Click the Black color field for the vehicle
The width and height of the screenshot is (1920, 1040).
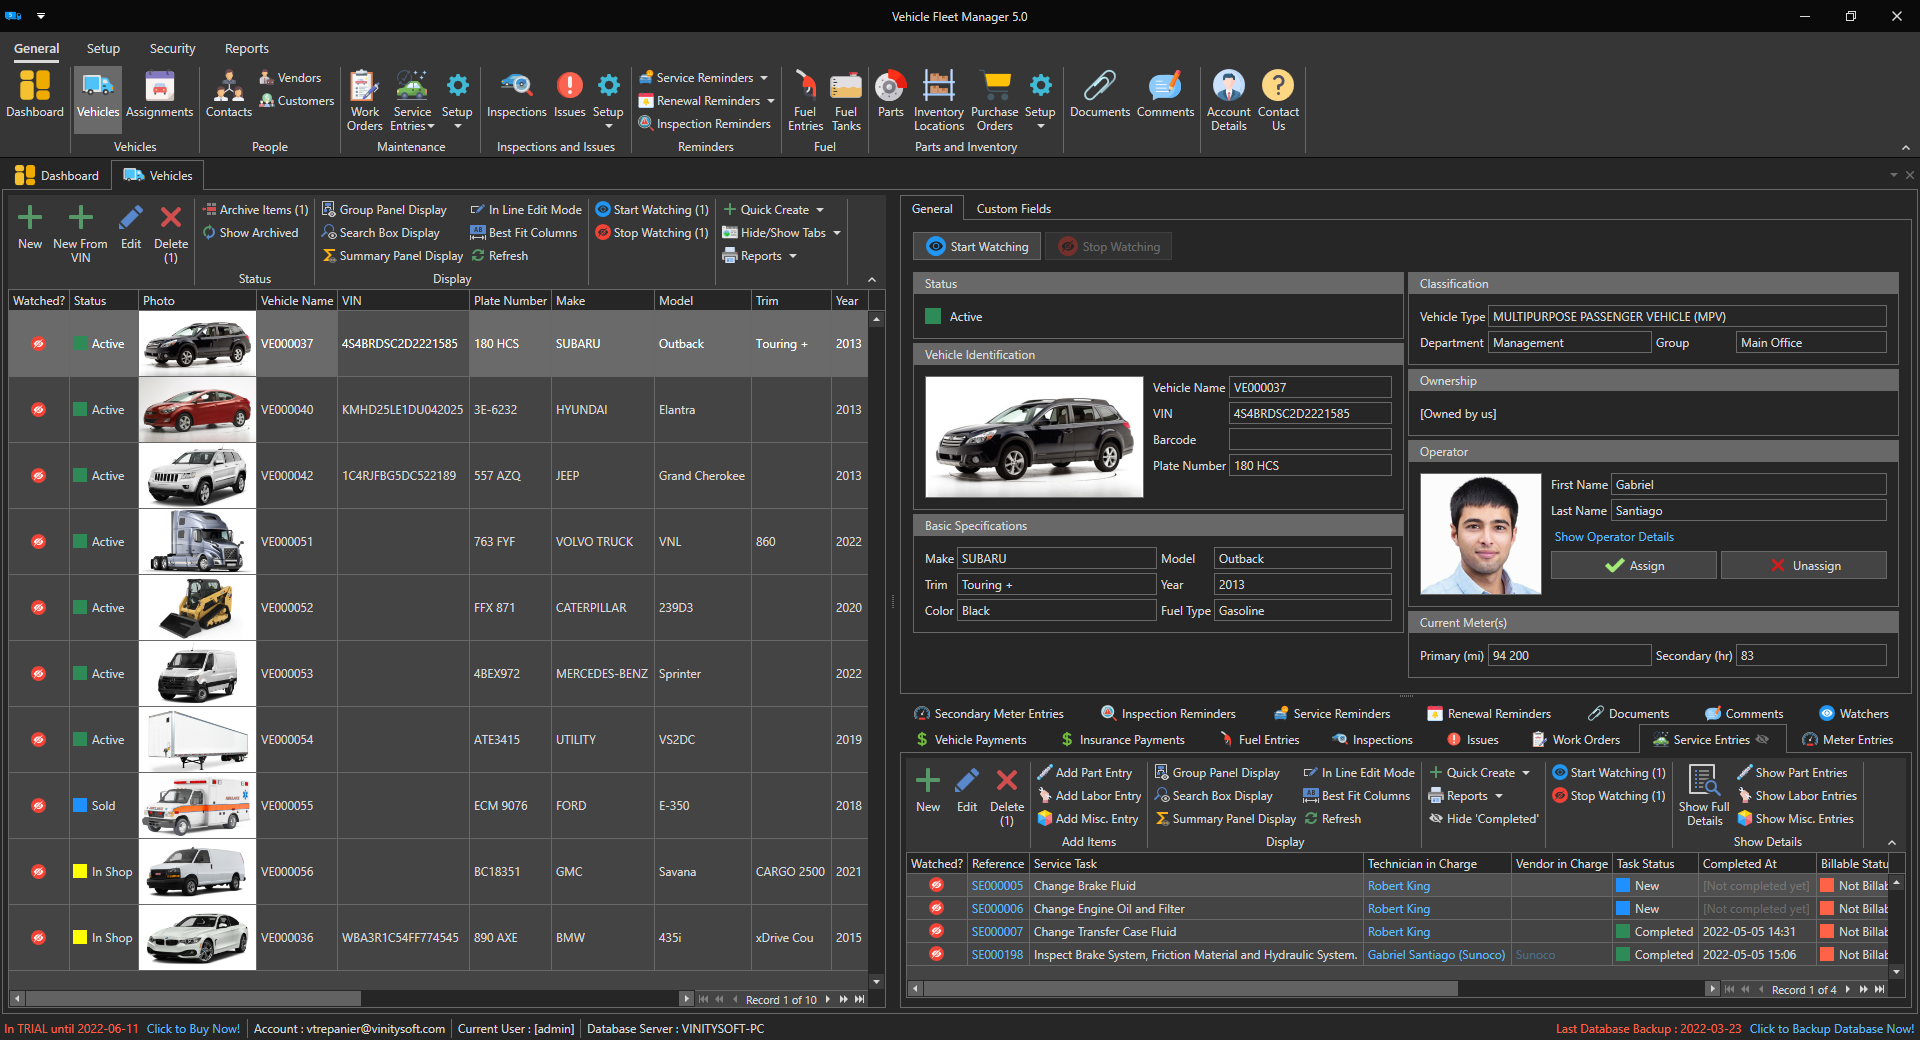tap(1056, 610)
